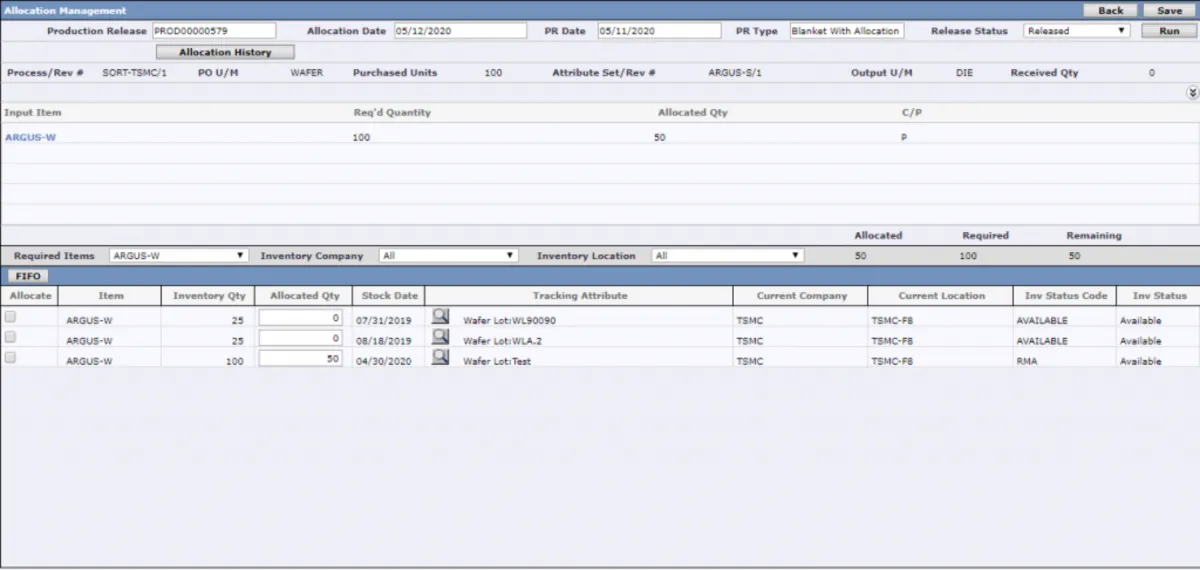
Task: Click magnifier icon for Wafer Lot Test
Action: click(440, 357)
